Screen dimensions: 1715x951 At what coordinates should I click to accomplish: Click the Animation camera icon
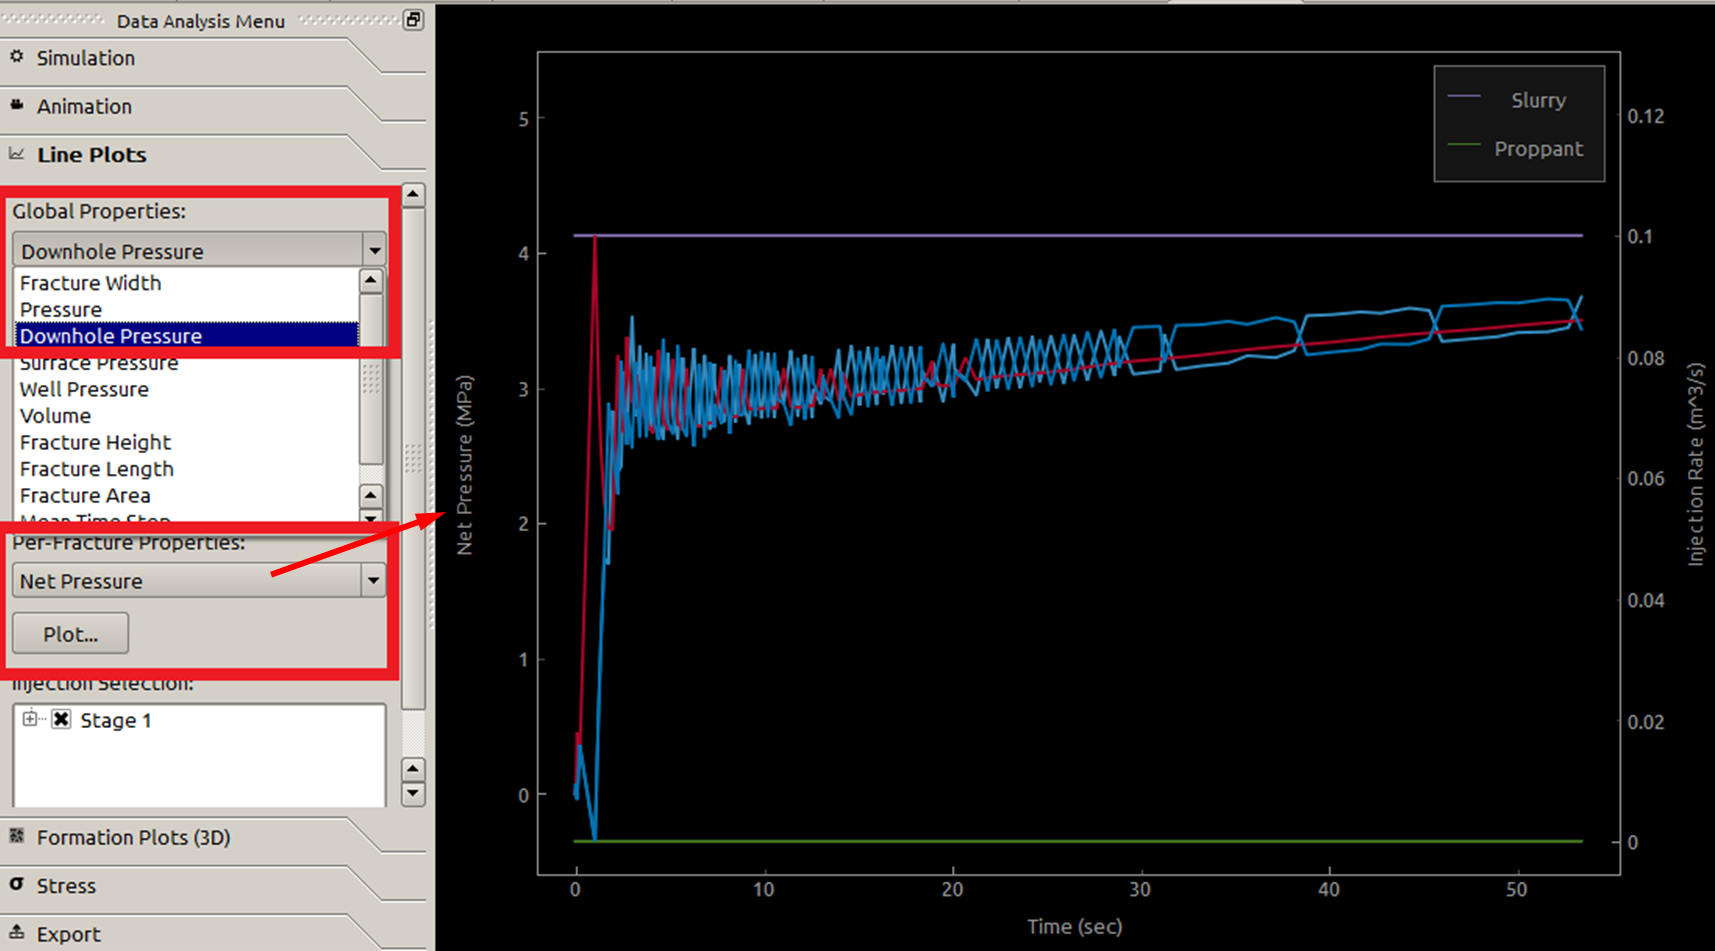[x=17, y=104]
